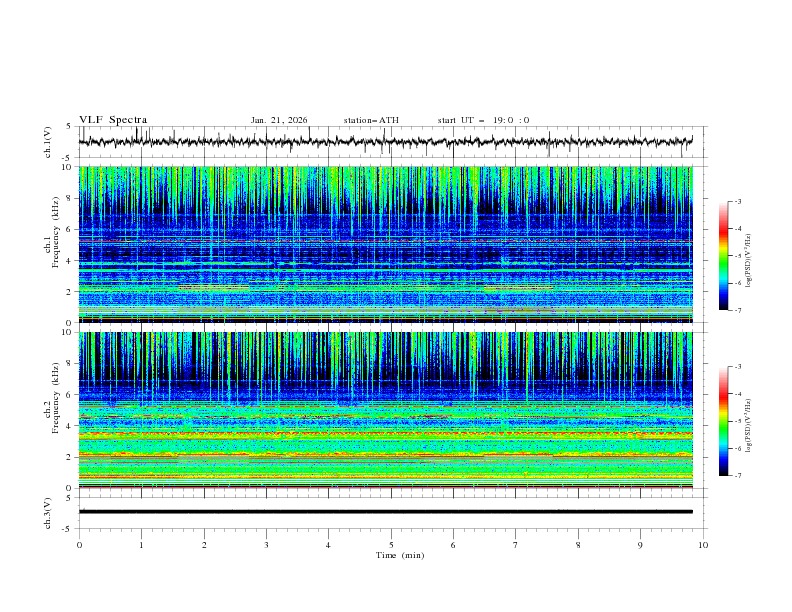Click the ch.2 "Frequency (kHz)" axis label
This screenshot has height=612, width=792.
tap(56, 398)
